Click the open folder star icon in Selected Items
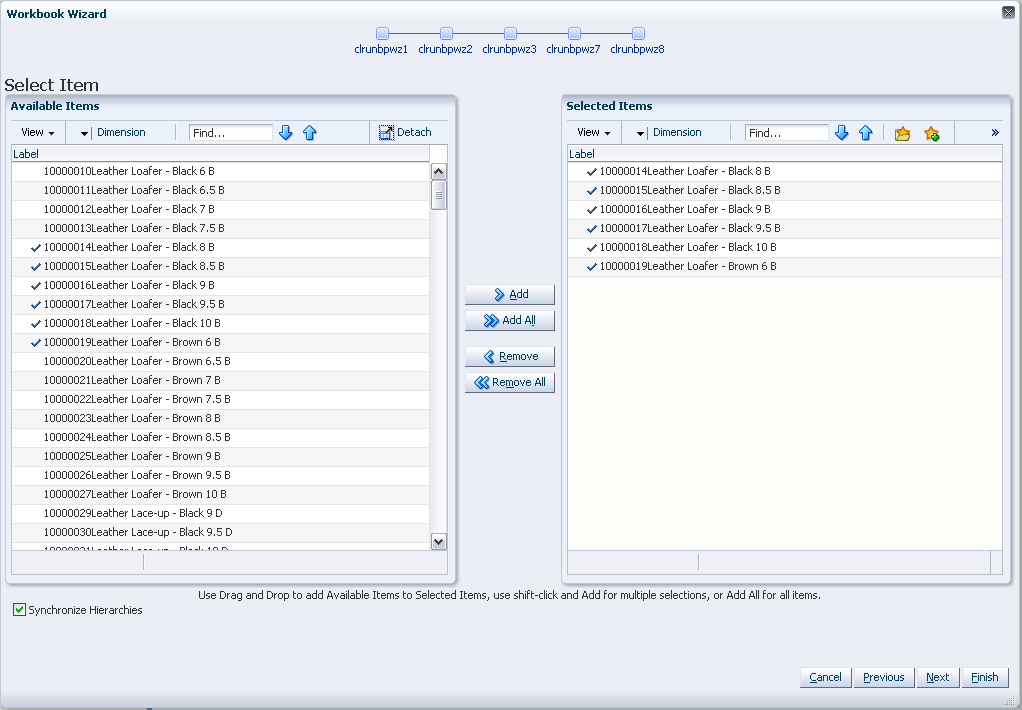 902,133
